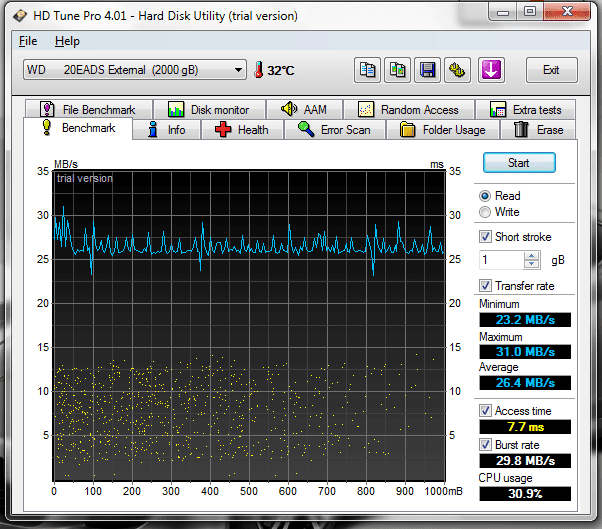
Task: Open the Health tab with red cross icon
Action: pos(240,130)
